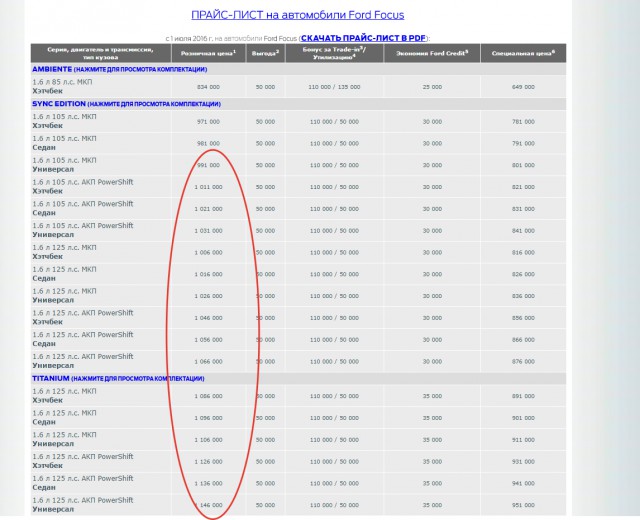Select the 816 000 special price
The width and height of the screenshot is (640, 520).
pos(523,253)
